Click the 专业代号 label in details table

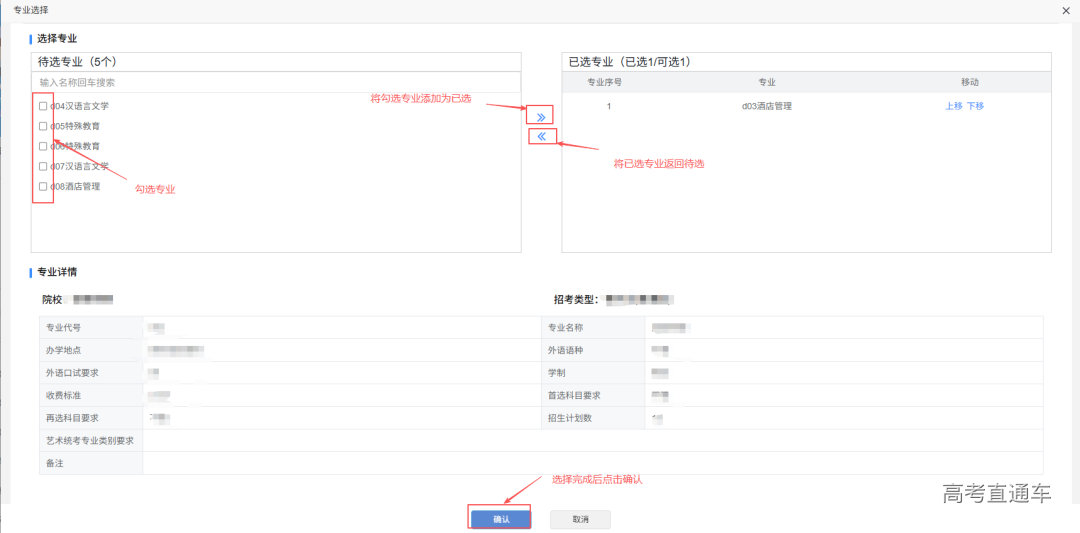(x=64, y=328)
